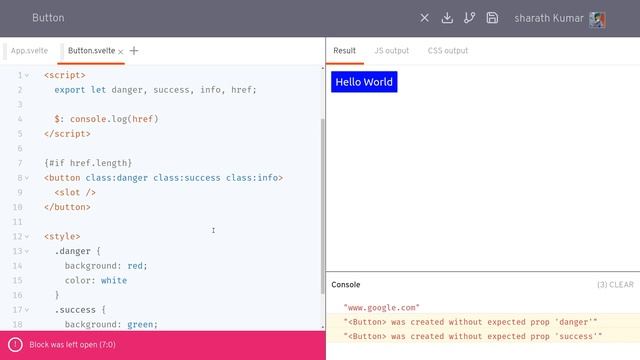The image size is (640, 360).
Task: Open sharath Kumar account name
Action: pos(549,18)
